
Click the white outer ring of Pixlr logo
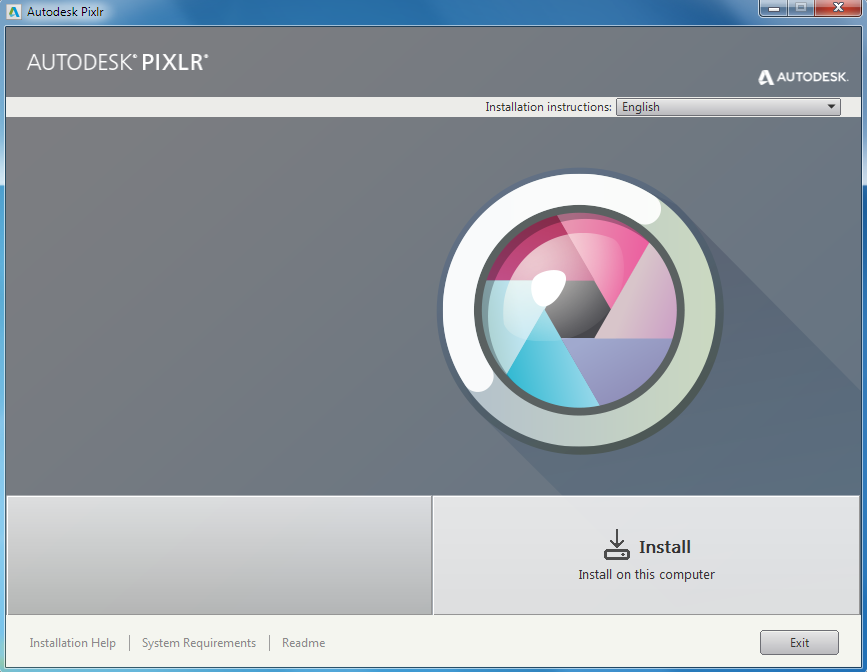pyautogui.click(x=462, y=300)
